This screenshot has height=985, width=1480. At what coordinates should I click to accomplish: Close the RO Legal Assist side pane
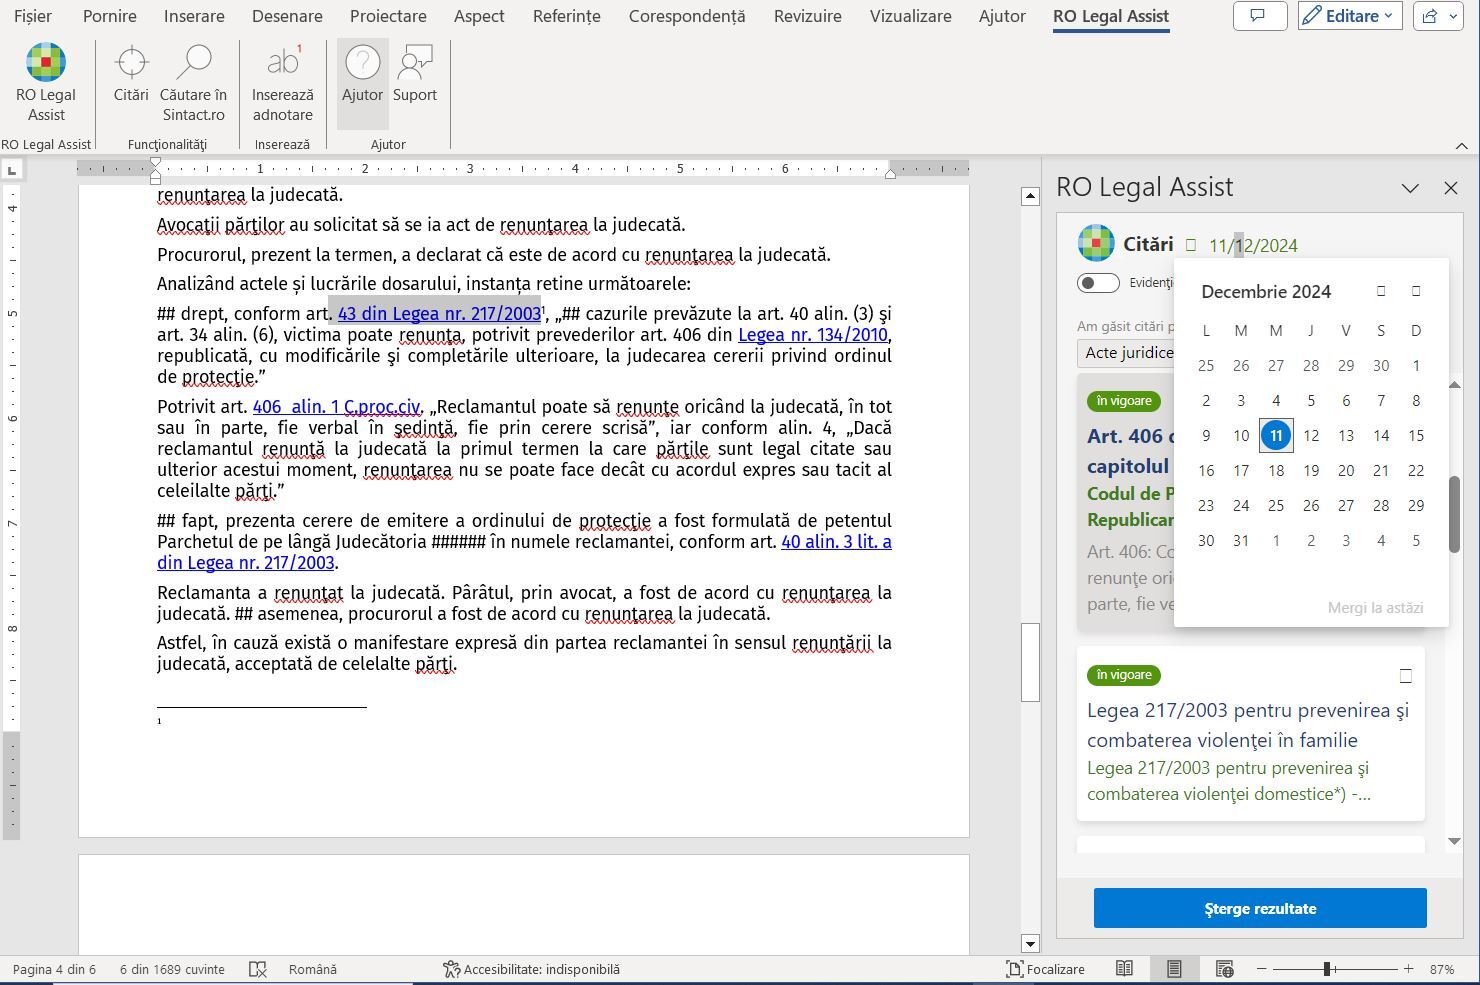tap(1451, 188)
